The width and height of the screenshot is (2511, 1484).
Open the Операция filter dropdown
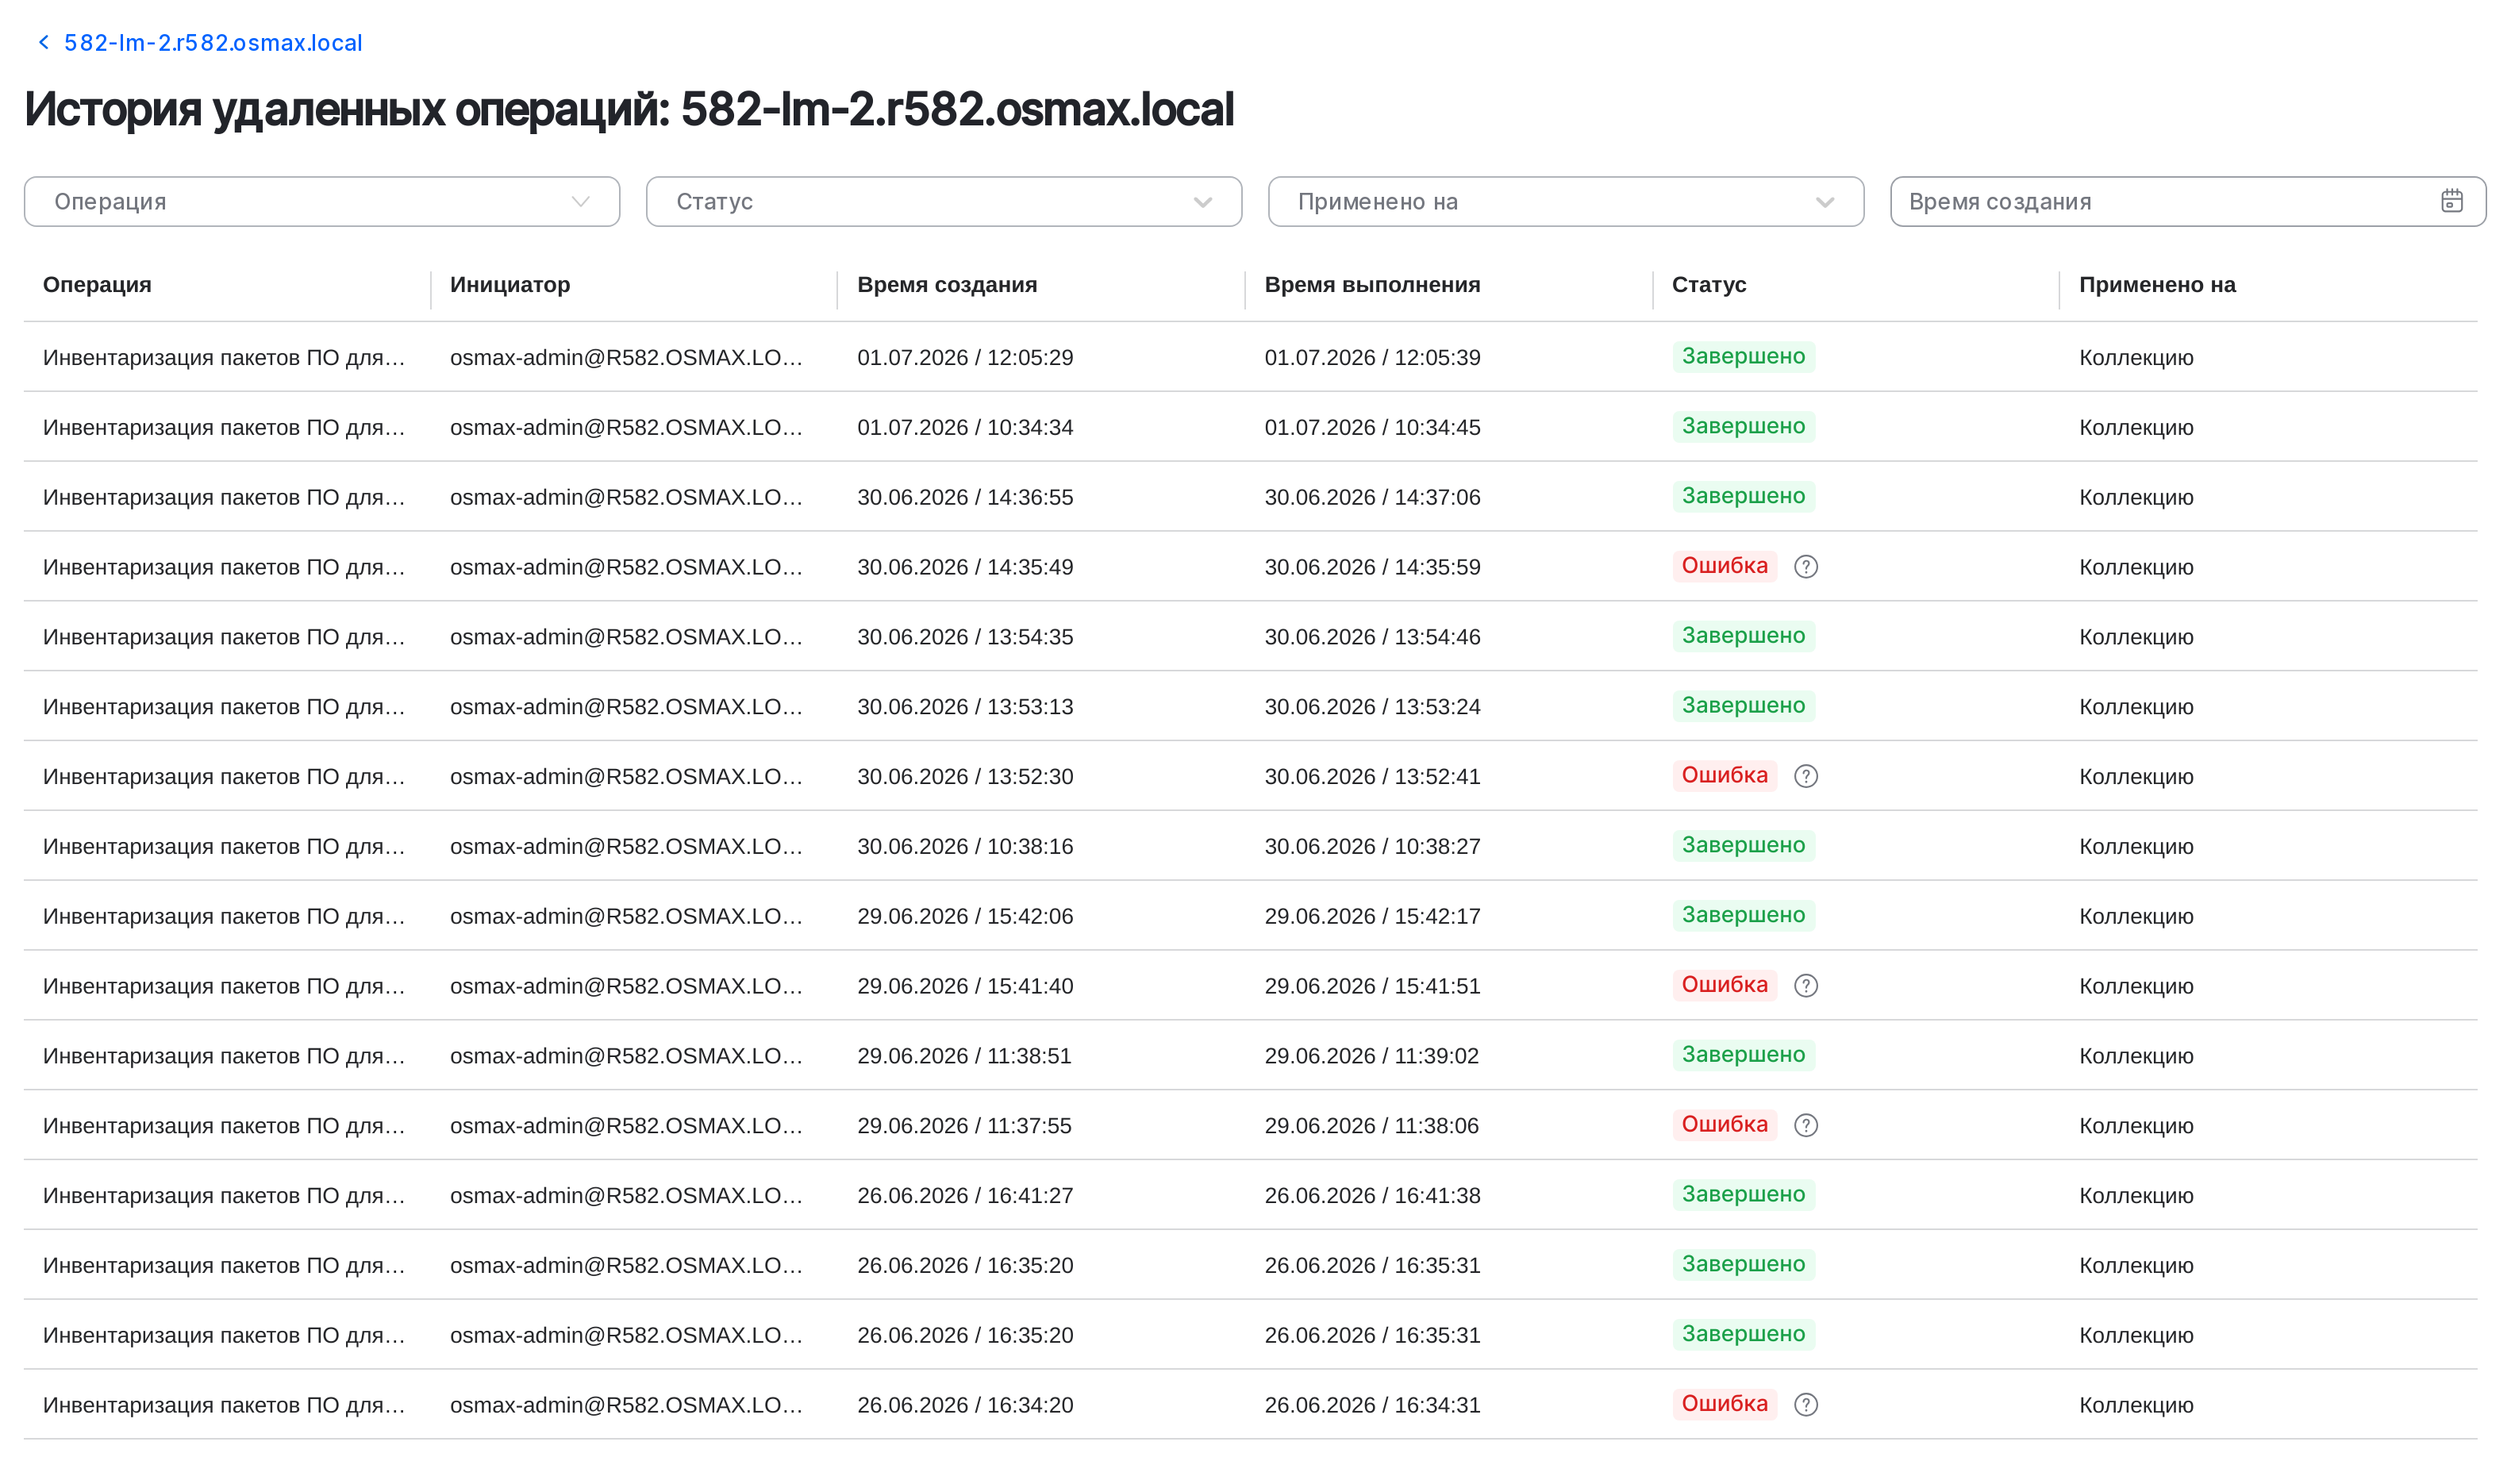pyautogui.click(x=322, y=202)
